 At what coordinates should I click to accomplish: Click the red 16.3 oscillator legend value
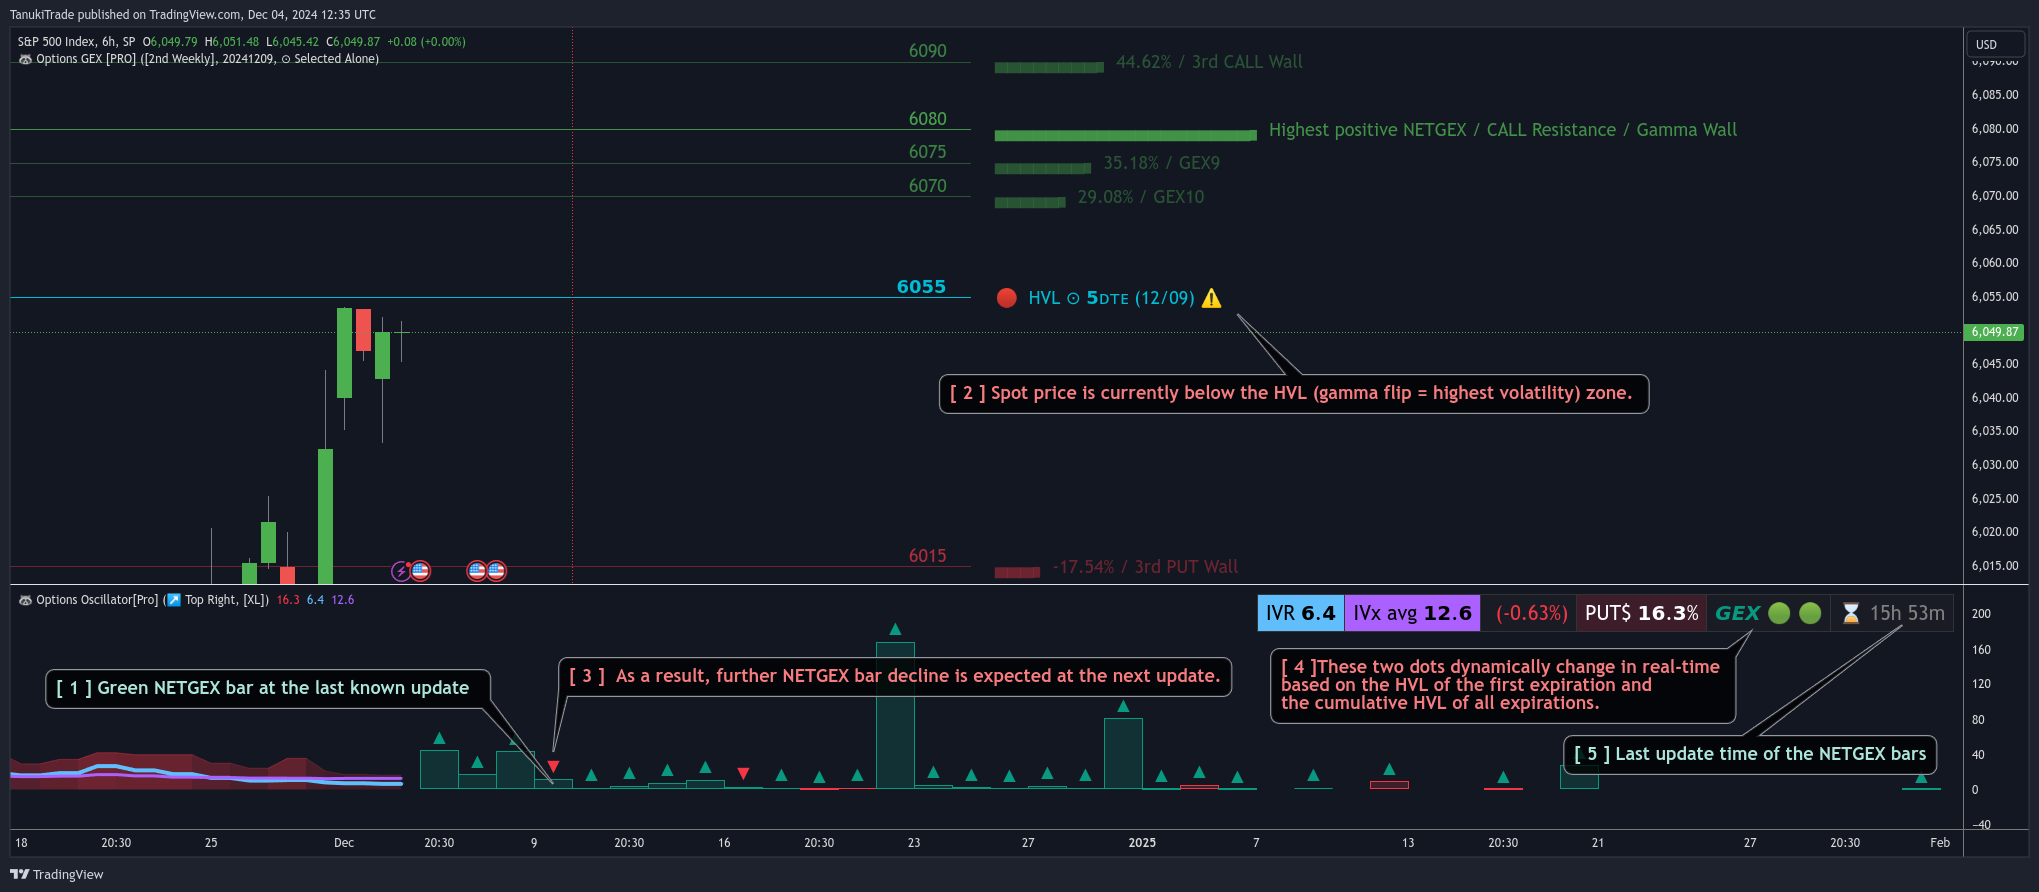[288, 600]
